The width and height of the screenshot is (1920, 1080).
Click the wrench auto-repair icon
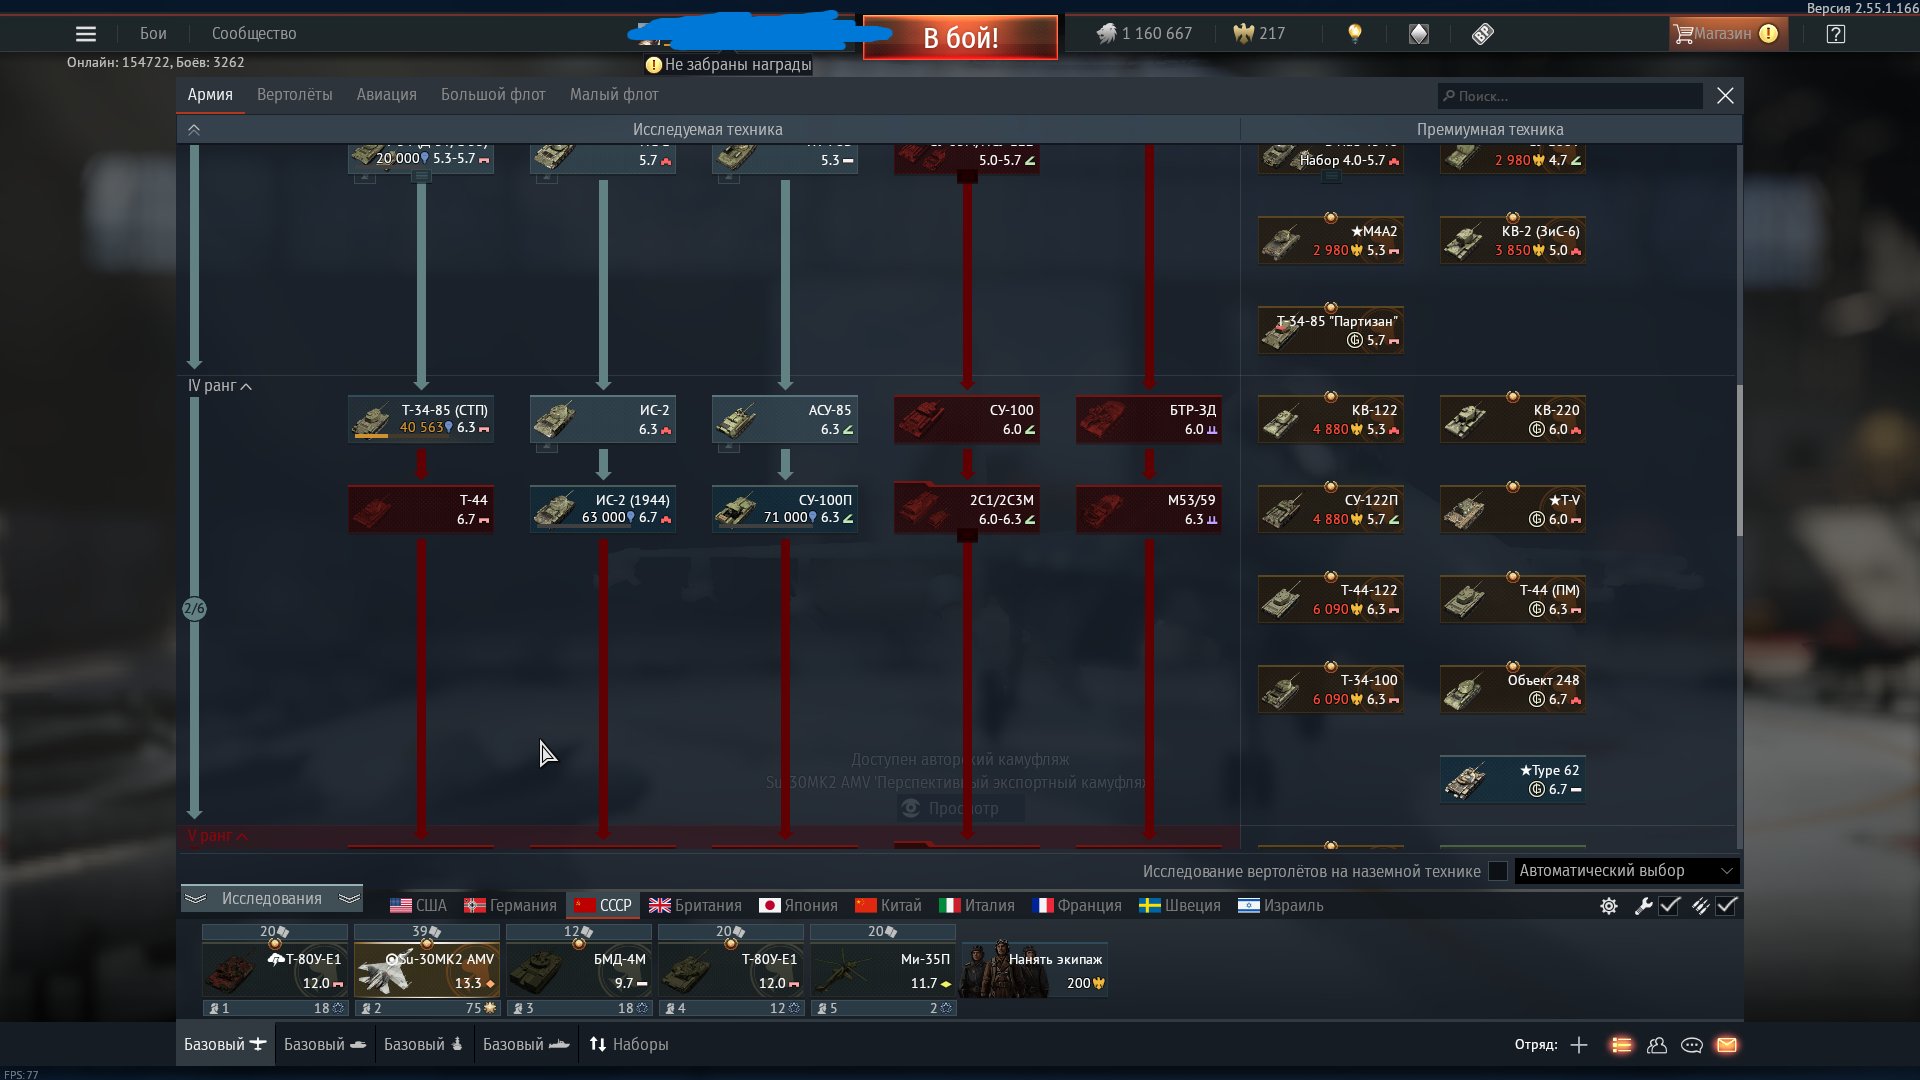(x=1643, y=906)
